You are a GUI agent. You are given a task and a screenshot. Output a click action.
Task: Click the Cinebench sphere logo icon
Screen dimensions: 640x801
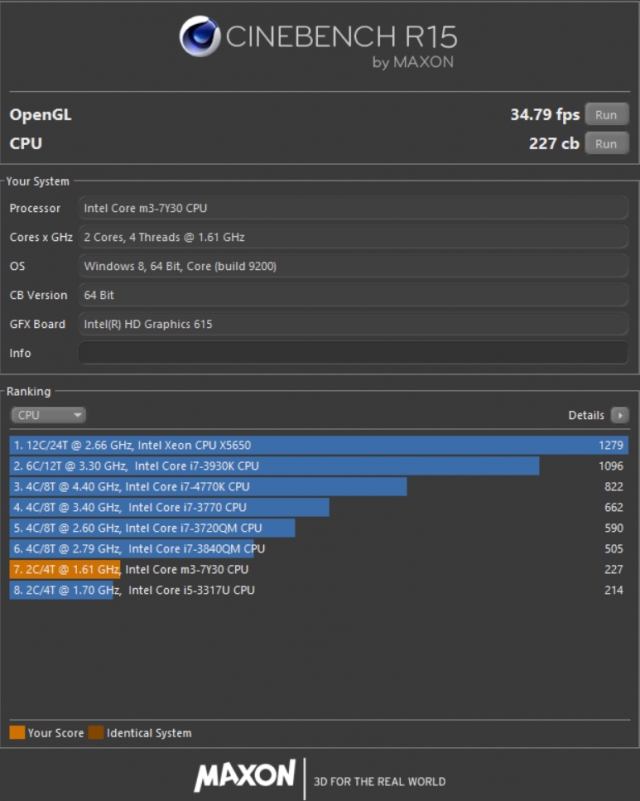pyautogui.click(x=200, y=36)
